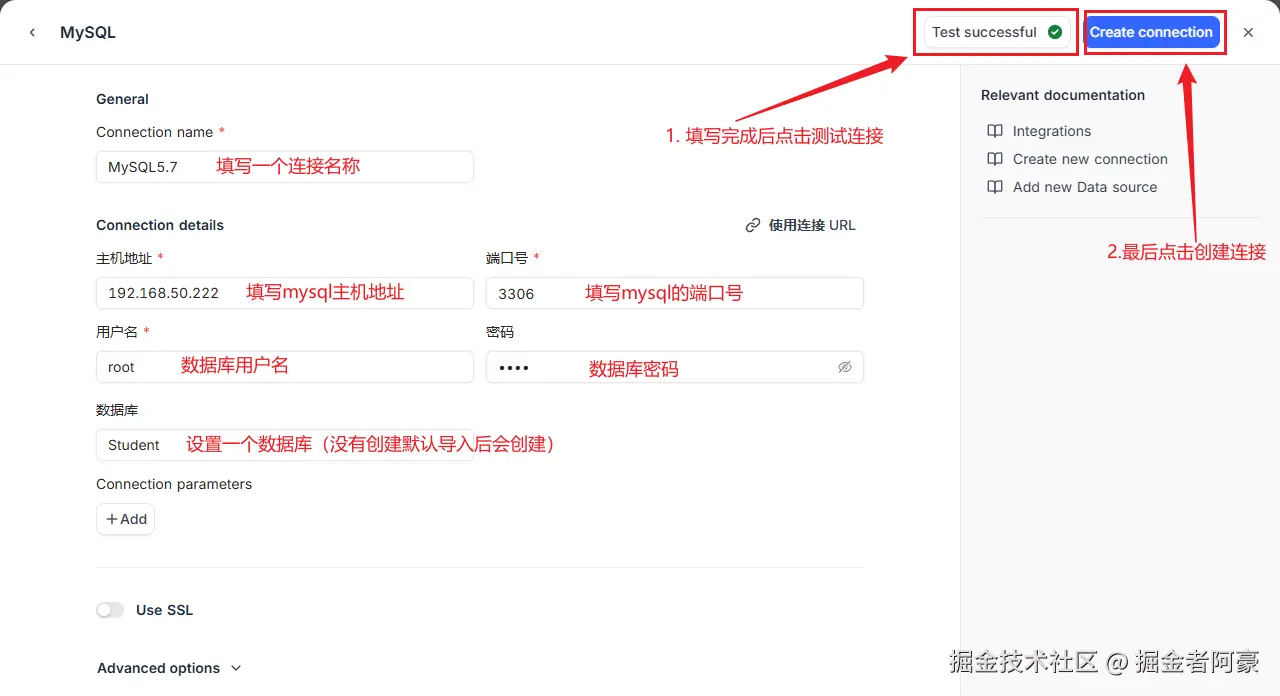Screen dimensions: 1280x696
Task: Go back using the left chevron
Action: pos(32,32)
